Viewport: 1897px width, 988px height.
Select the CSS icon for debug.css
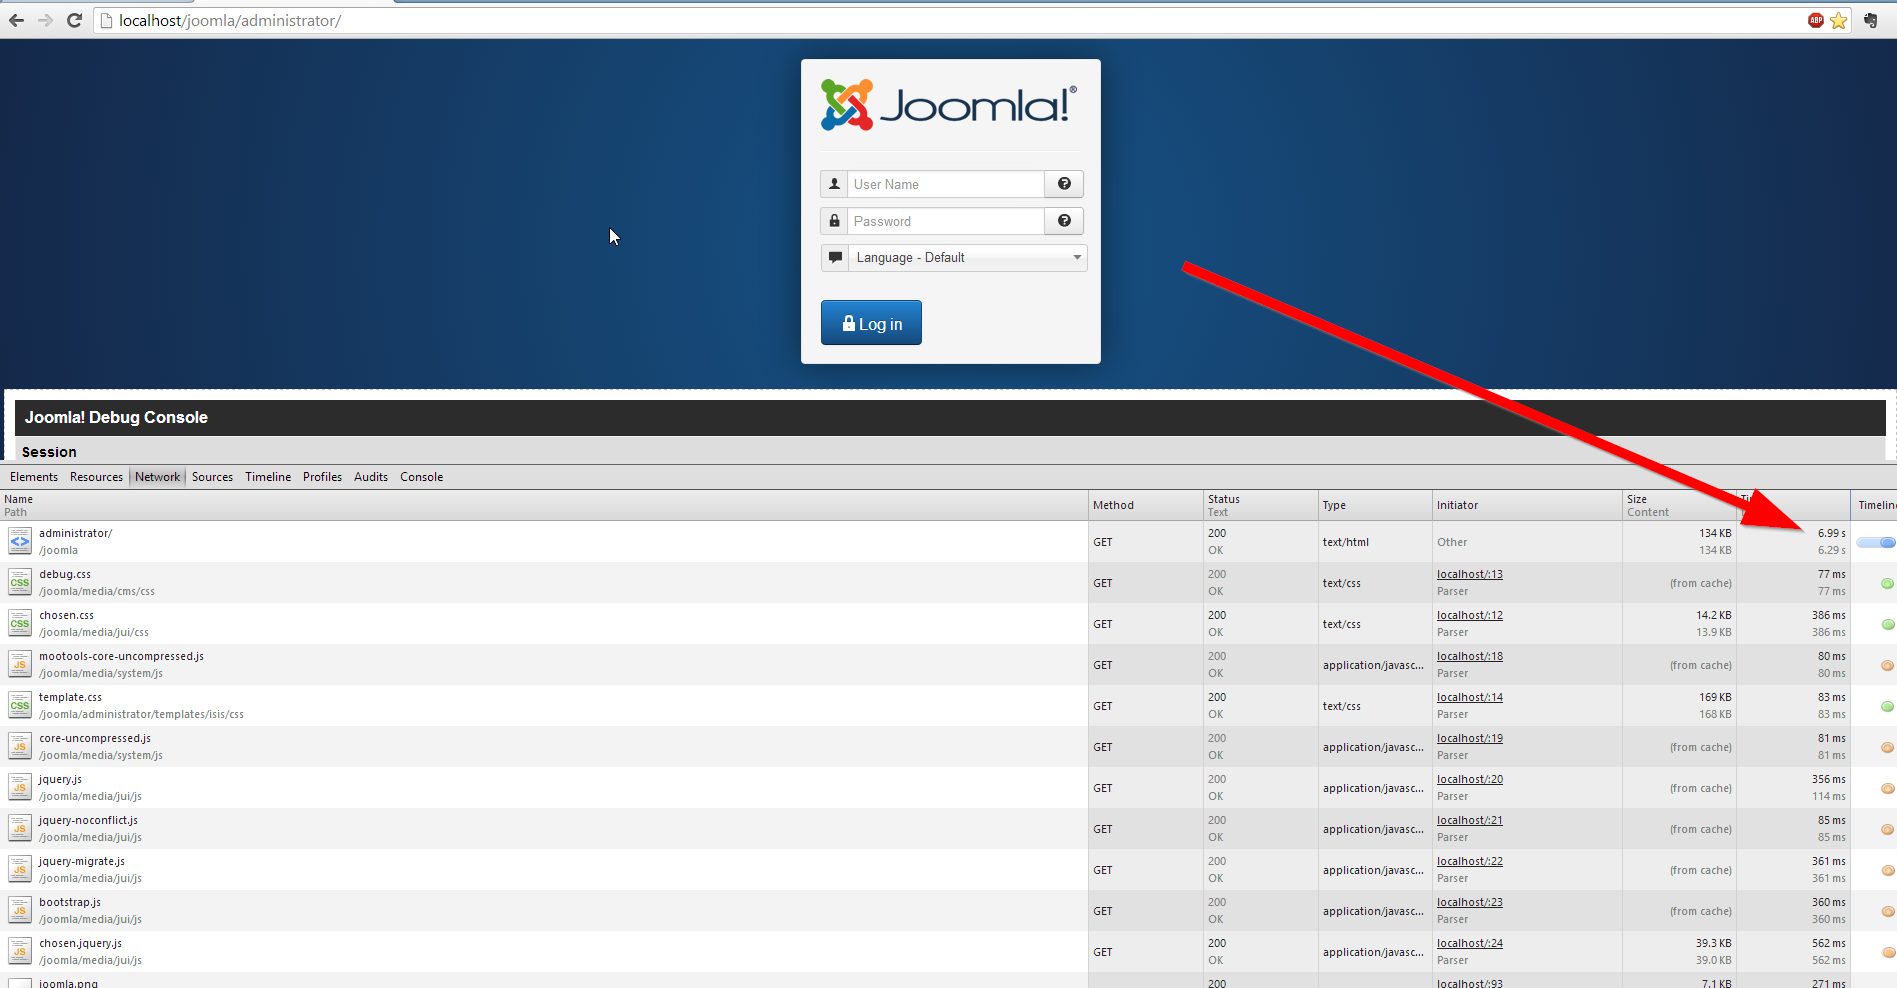coord(20,582)
